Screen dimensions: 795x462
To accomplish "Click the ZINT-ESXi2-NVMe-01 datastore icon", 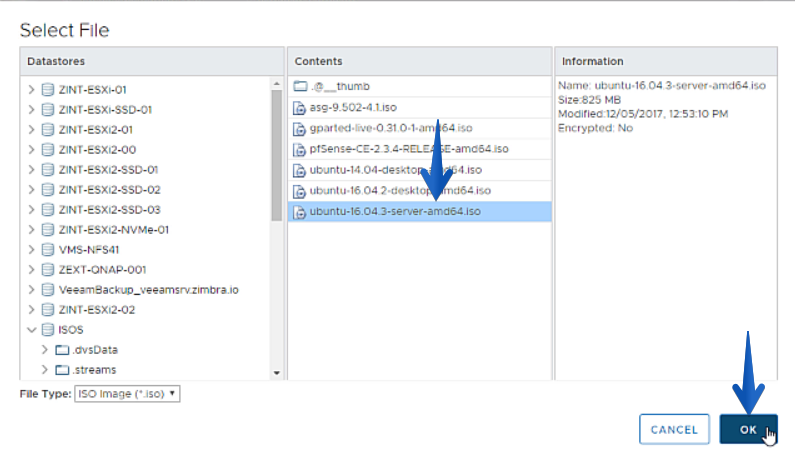I will 48,230.
